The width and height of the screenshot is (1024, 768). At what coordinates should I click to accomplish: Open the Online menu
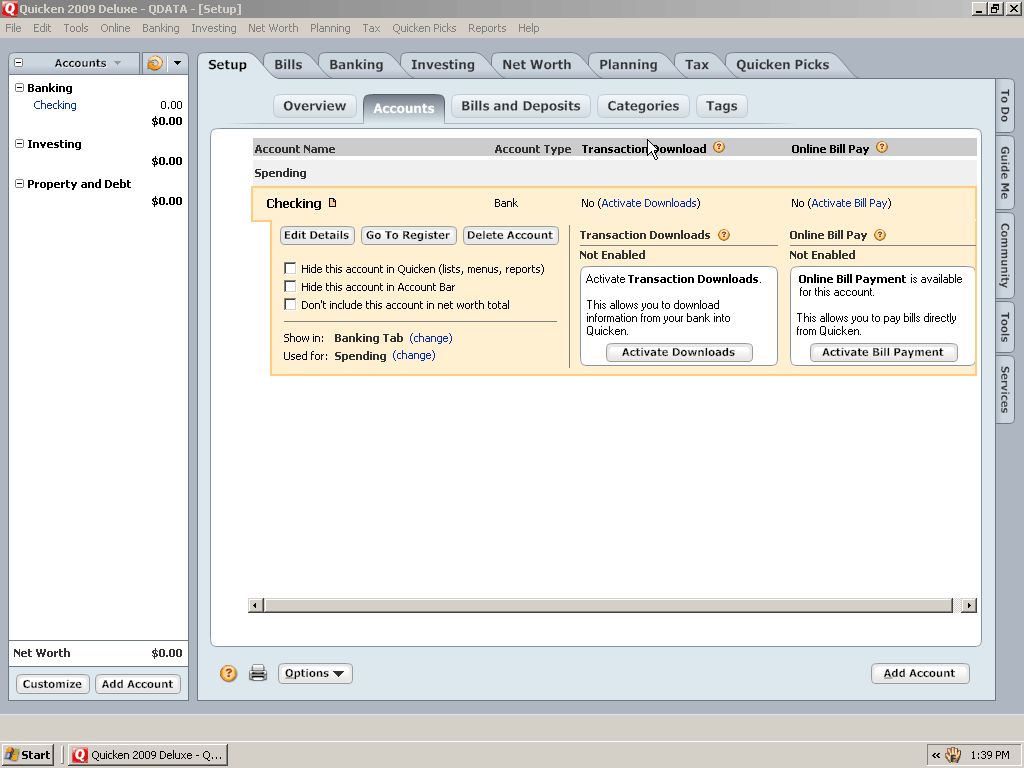click(115, 28)
